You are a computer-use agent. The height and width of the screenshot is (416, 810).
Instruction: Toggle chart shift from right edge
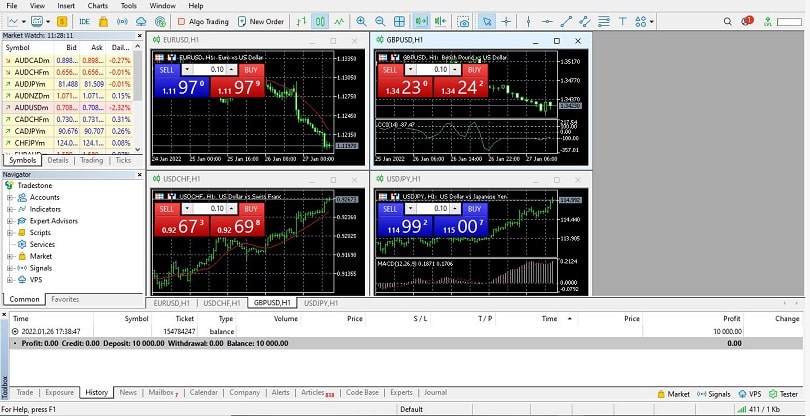(440, 22)
